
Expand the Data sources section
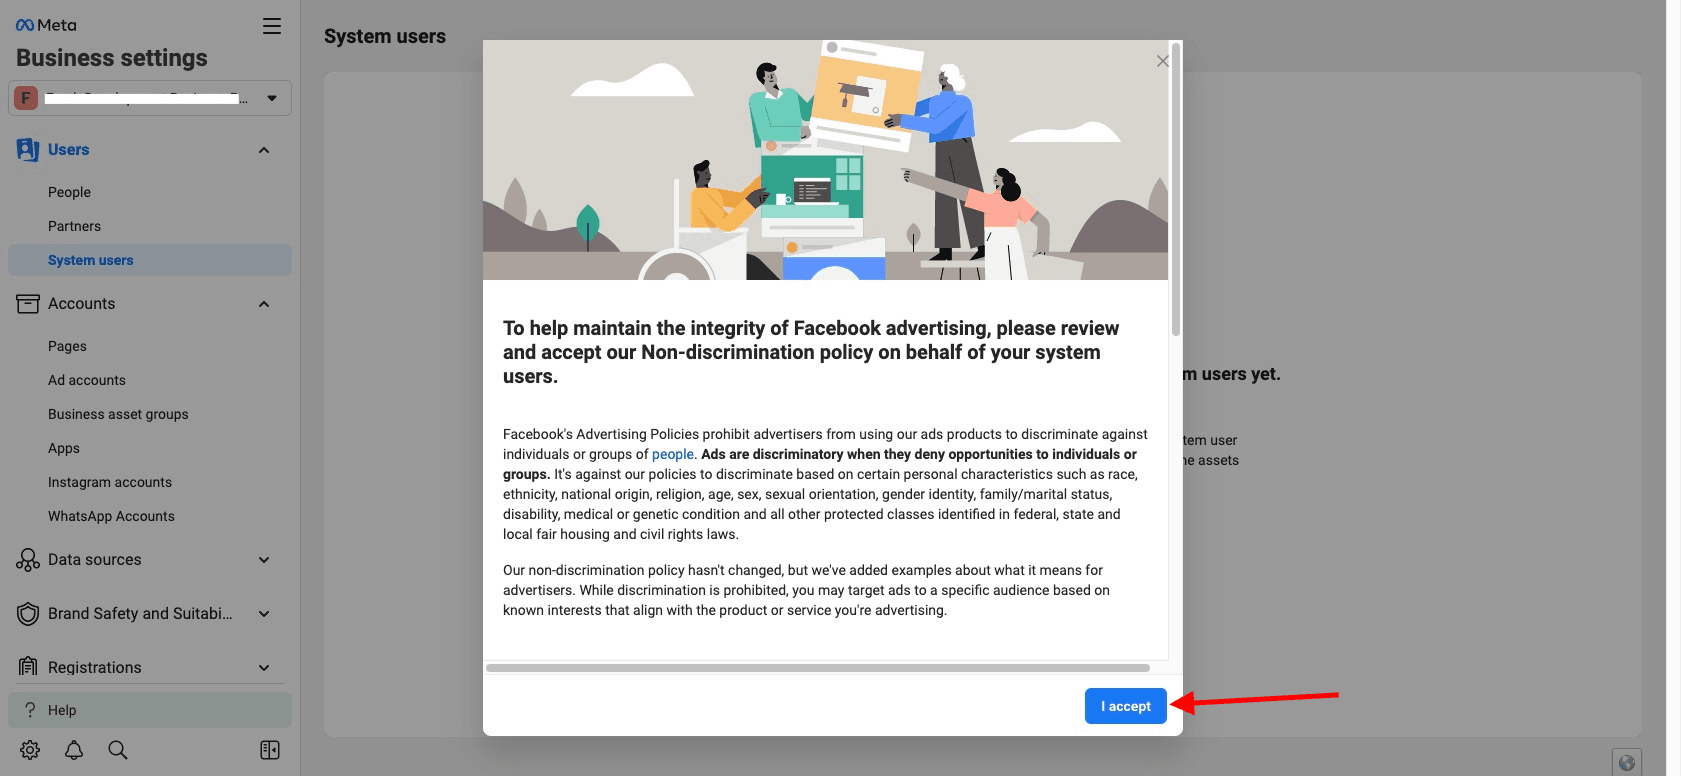(264, 560)
